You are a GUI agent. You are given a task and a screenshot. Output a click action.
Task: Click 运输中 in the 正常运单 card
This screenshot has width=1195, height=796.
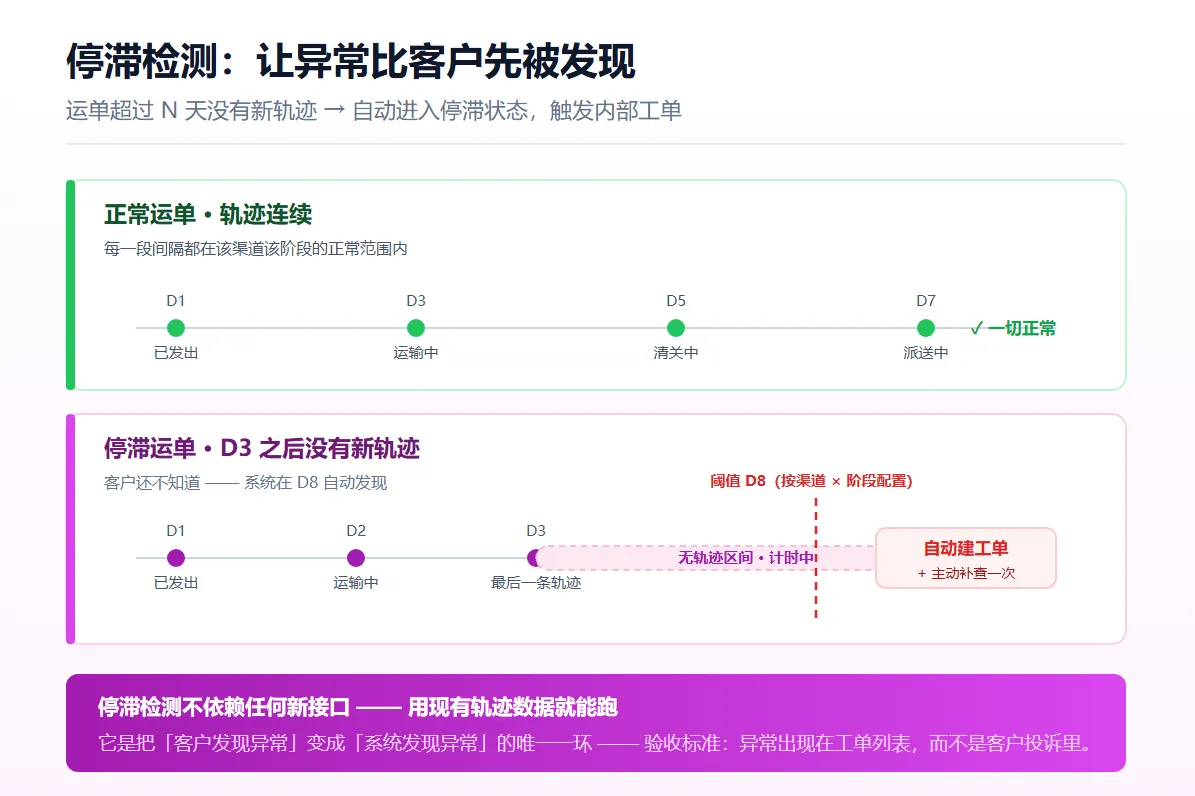(415, 353)
